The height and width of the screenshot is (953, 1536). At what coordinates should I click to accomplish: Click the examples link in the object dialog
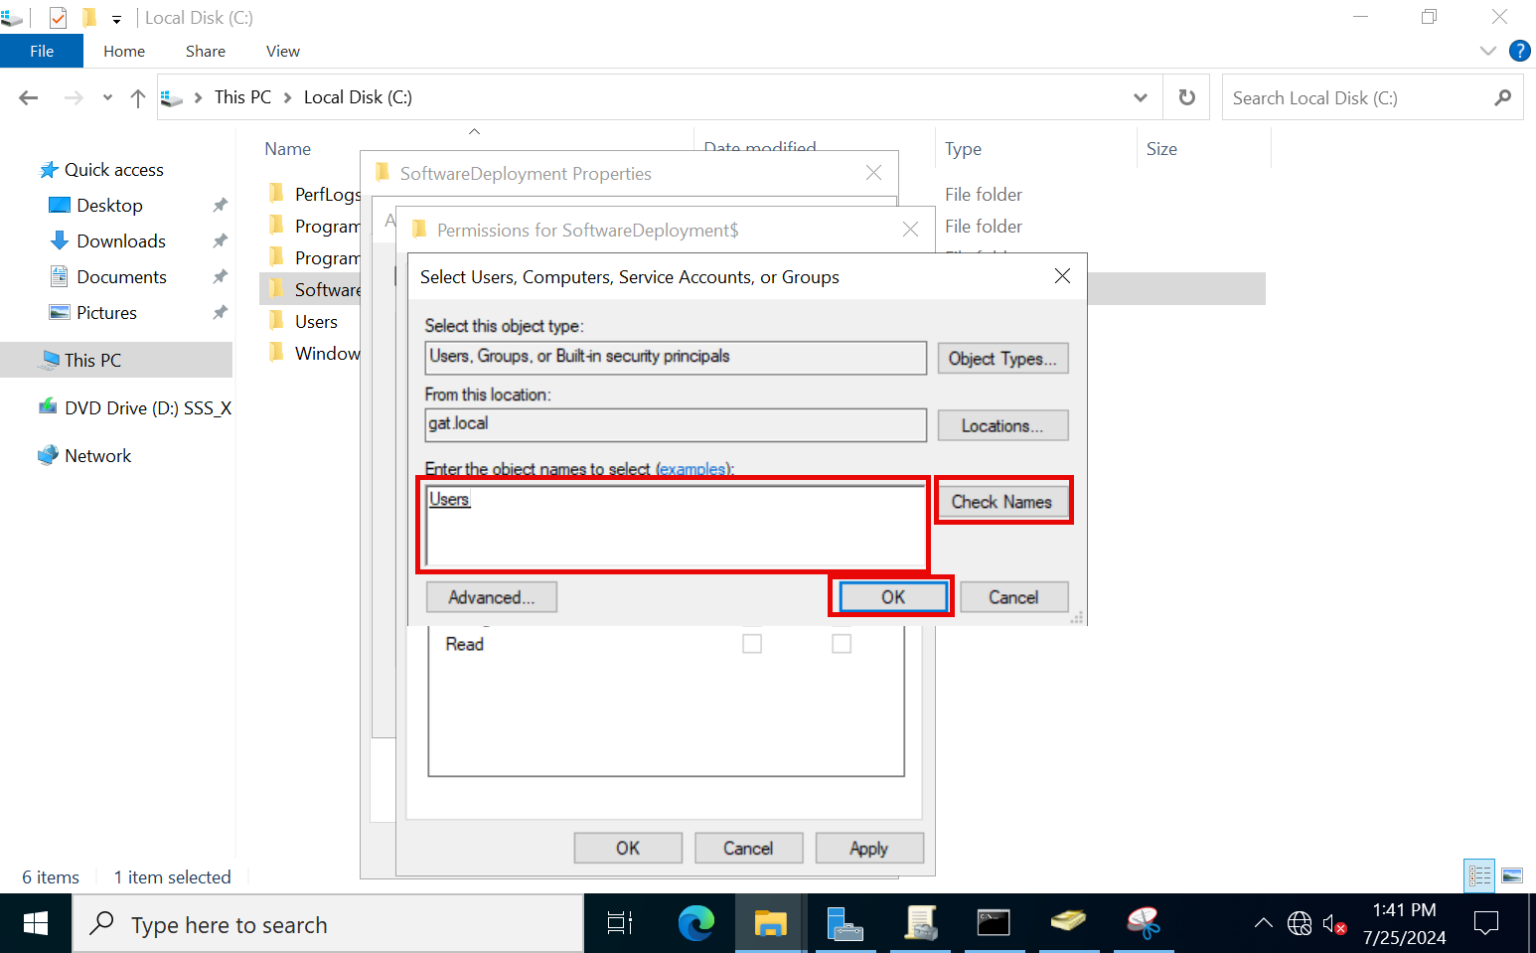tap(694, 468)
